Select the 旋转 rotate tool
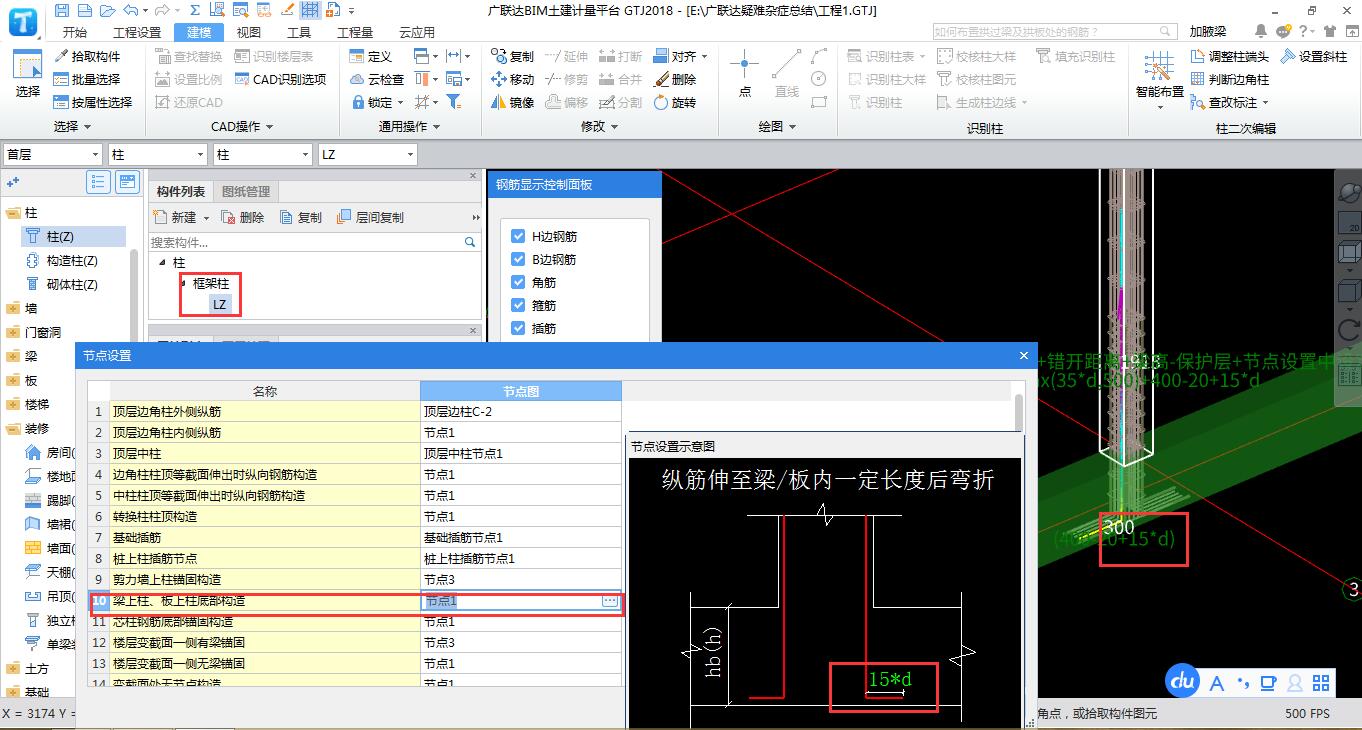This screenshot has height=730, width=1362. pyautogui.click(x=674, y=102)
